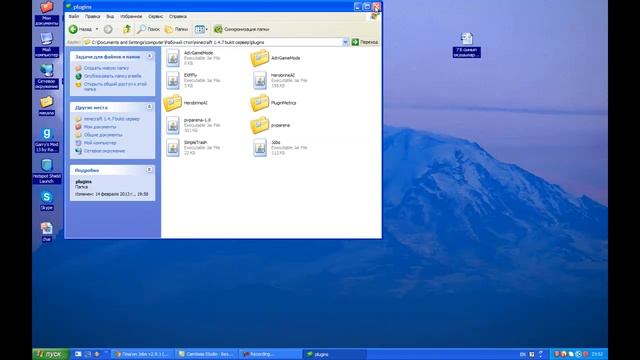This screenshot has height=360, width=640.
Task: Select the ExtFly jar file icon
Action: (x=173, y=80)
